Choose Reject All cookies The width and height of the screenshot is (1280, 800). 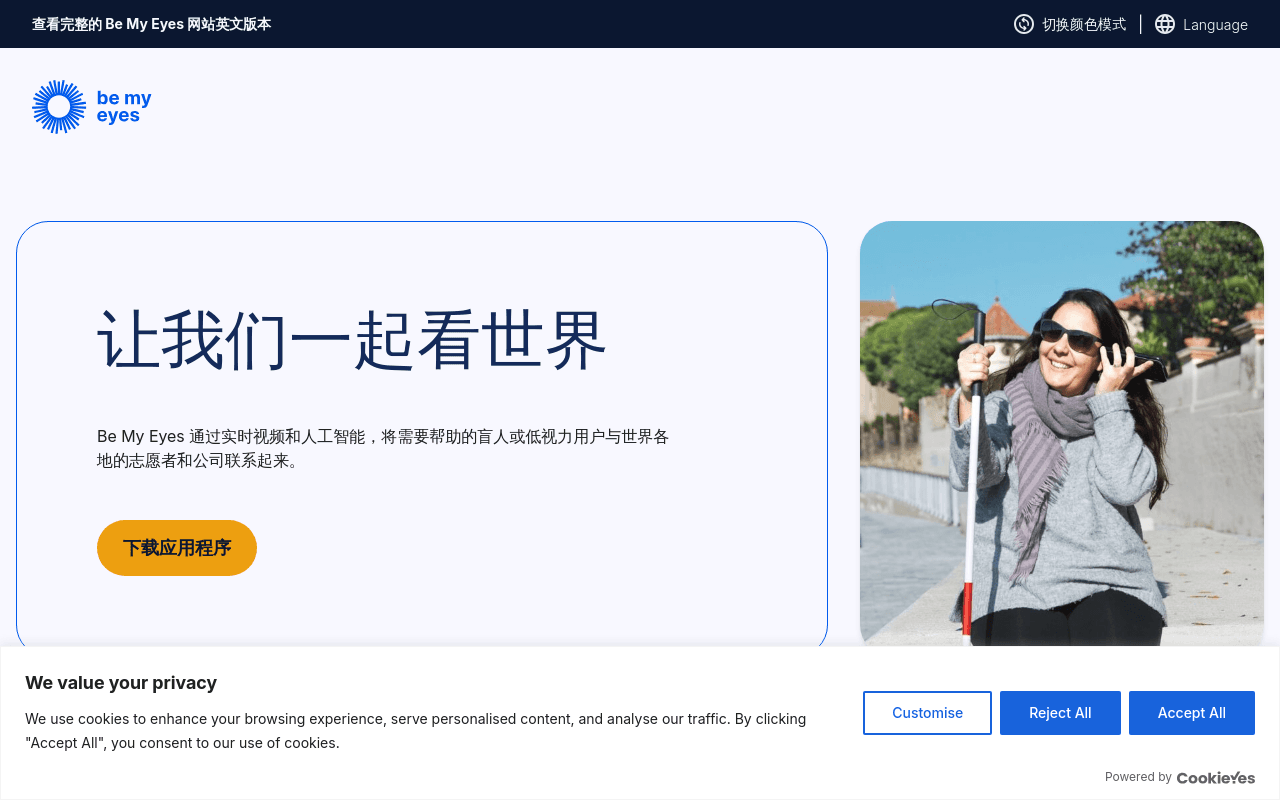point(1060,713)
